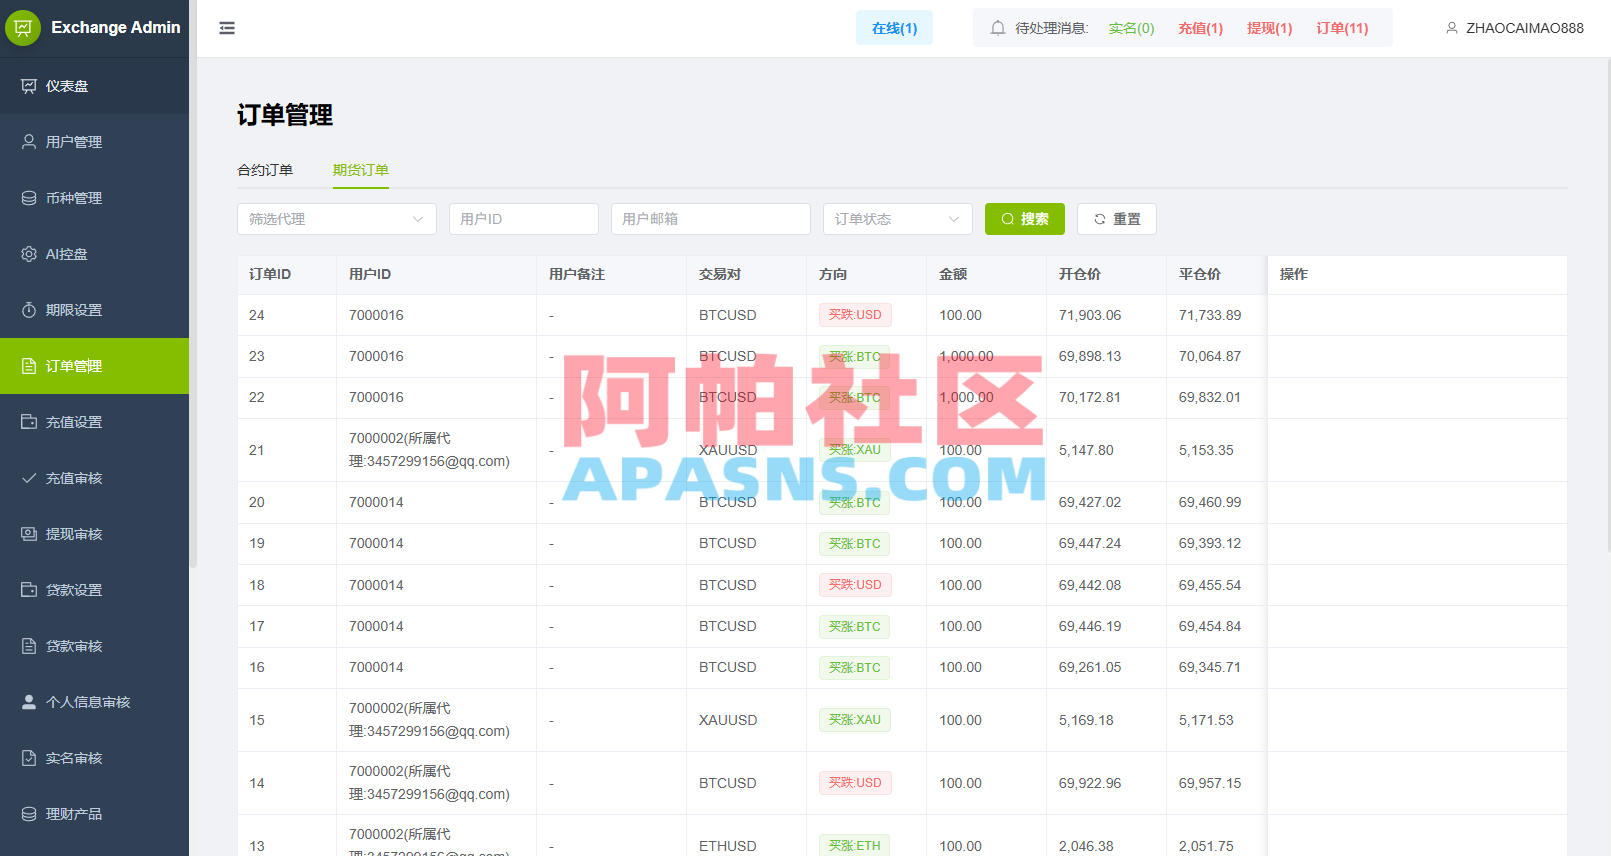The width and height of the screenshot is (1611, 856).
Task: Click the 充值设置 wallet icon
Action: click(29, 422)
